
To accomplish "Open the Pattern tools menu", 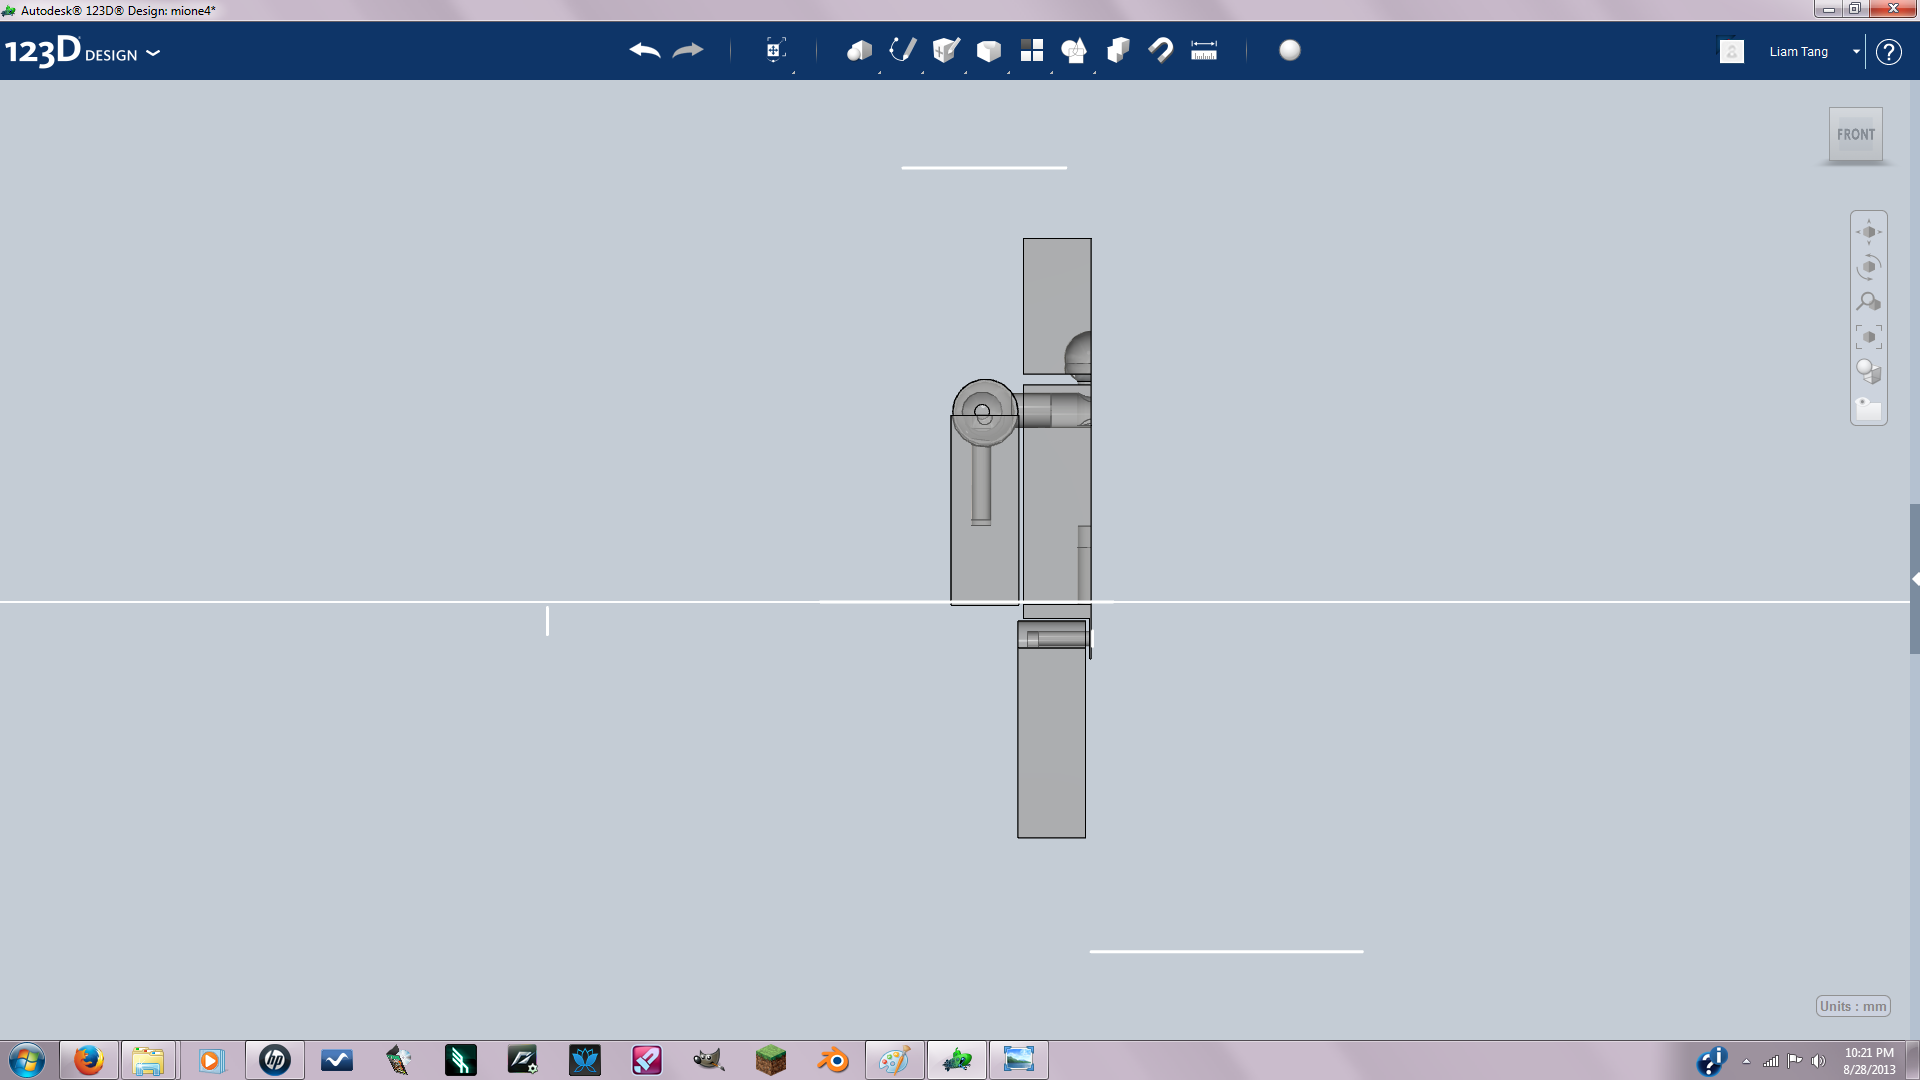I will tap(1032, 50).
